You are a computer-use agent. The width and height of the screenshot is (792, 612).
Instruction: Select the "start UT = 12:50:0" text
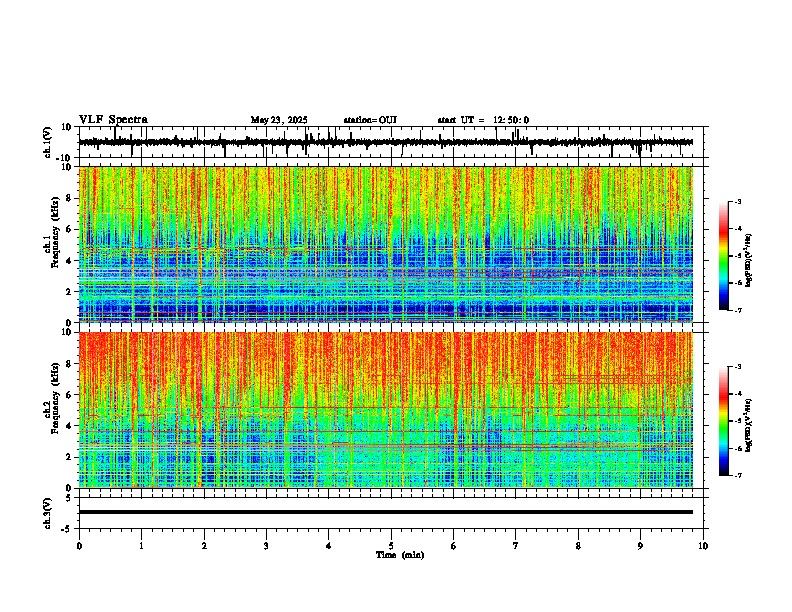(483, 120)
